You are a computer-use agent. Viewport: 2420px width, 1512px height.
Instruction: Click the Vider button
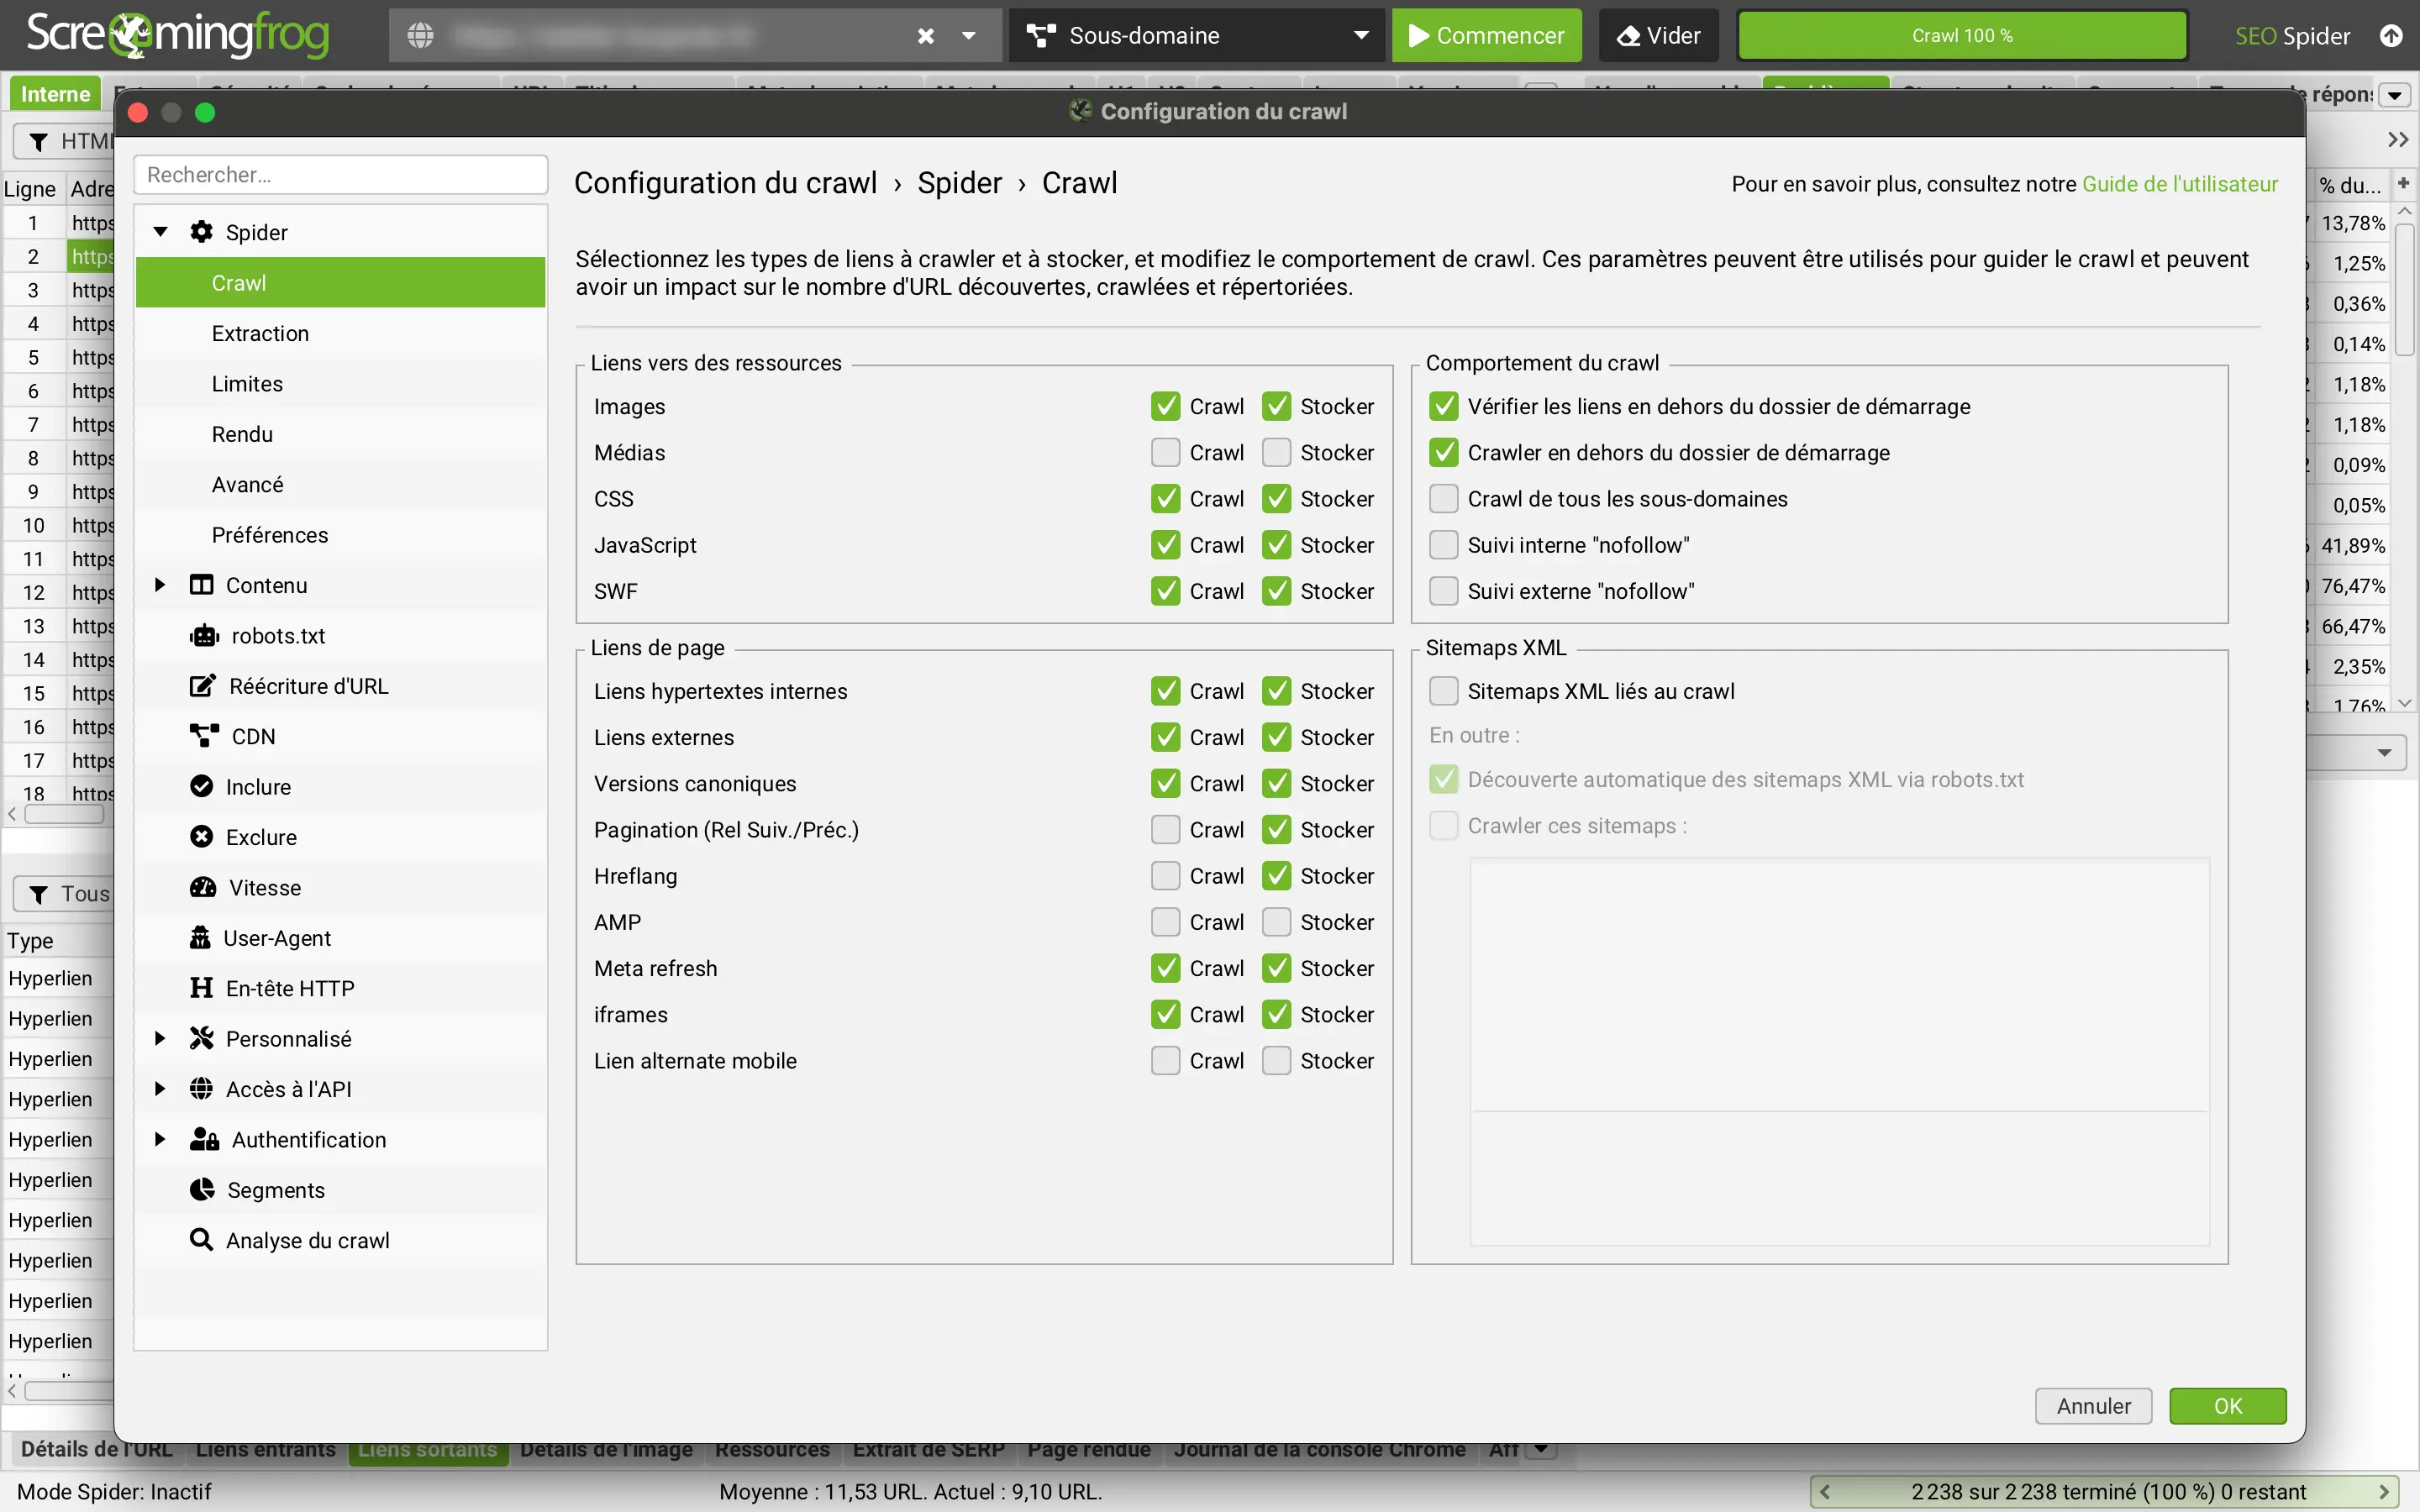(x=1658, y=36)
